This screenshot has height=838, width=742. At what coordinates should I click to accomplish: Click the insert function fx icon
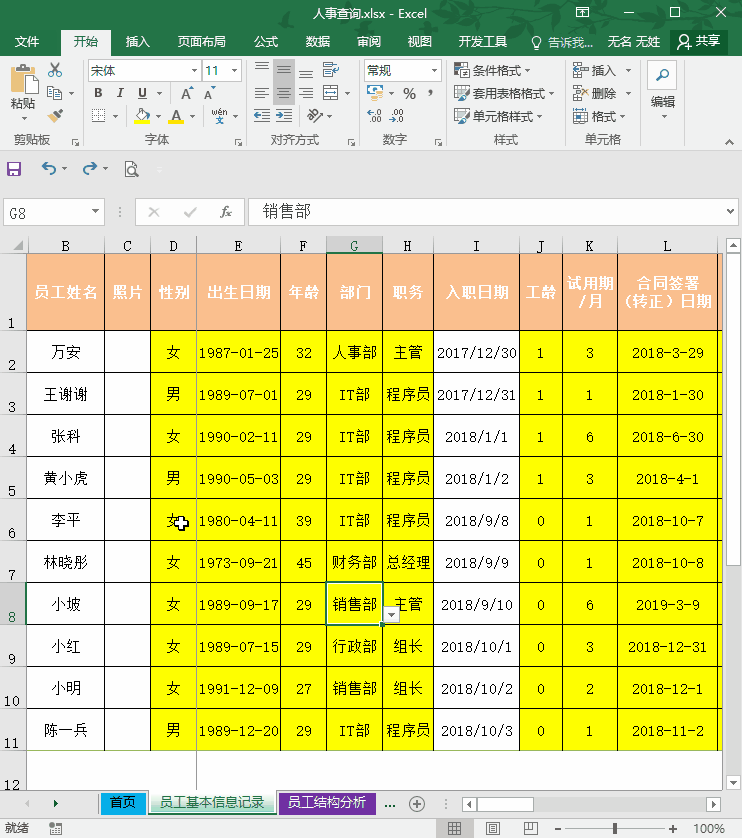click(x=226, y=212)
